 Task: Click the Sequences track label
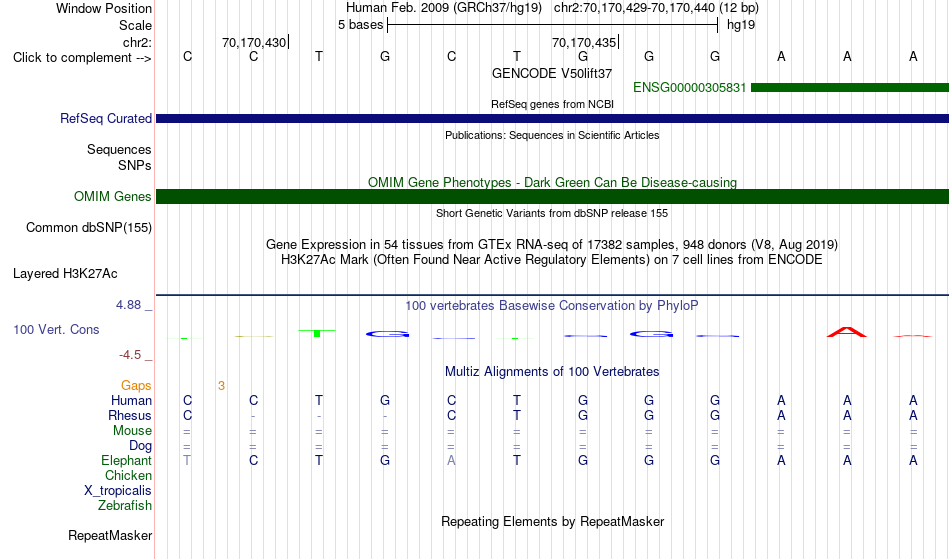[x=119, y=150]
